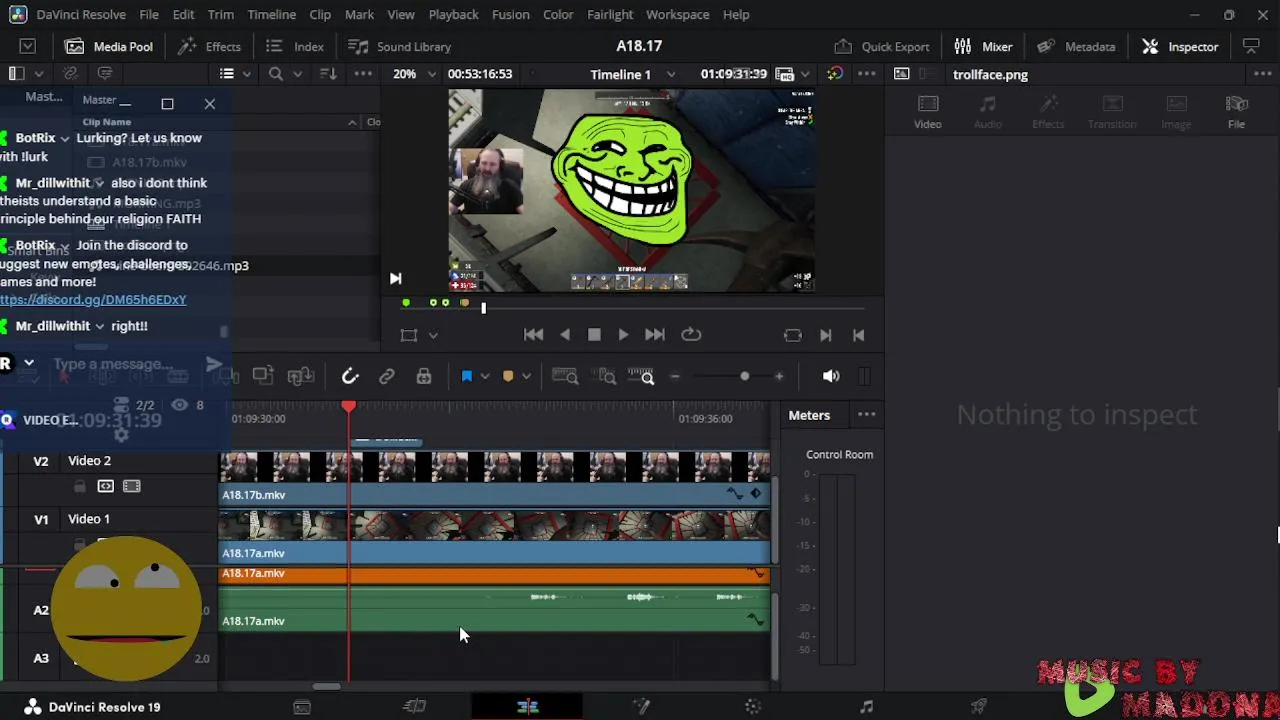Screen dimensions: 1280x720
Task: Open the bin list panel dropdown
Action: click(x=39, y=74)
